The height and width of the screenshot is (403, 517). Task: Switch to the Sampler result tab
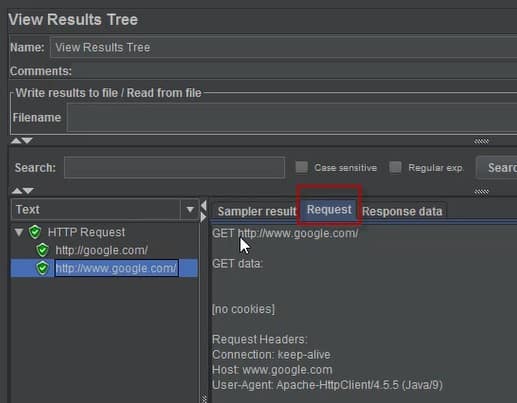click(256, 211)
